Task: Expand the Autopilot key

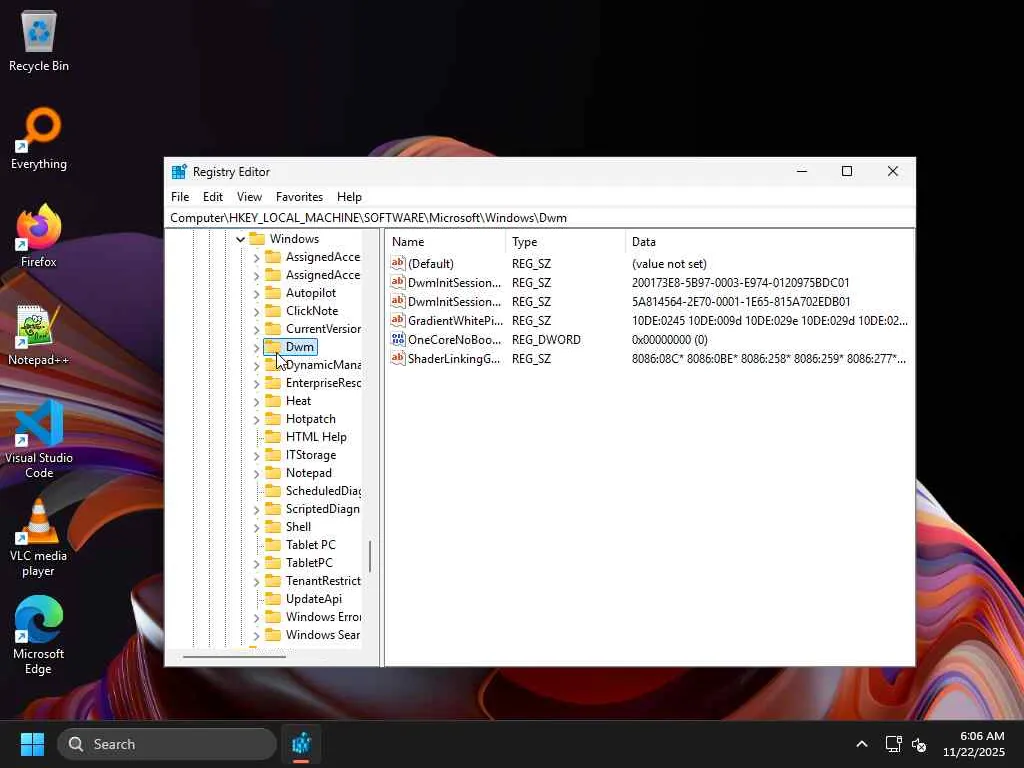Action: 256,294
